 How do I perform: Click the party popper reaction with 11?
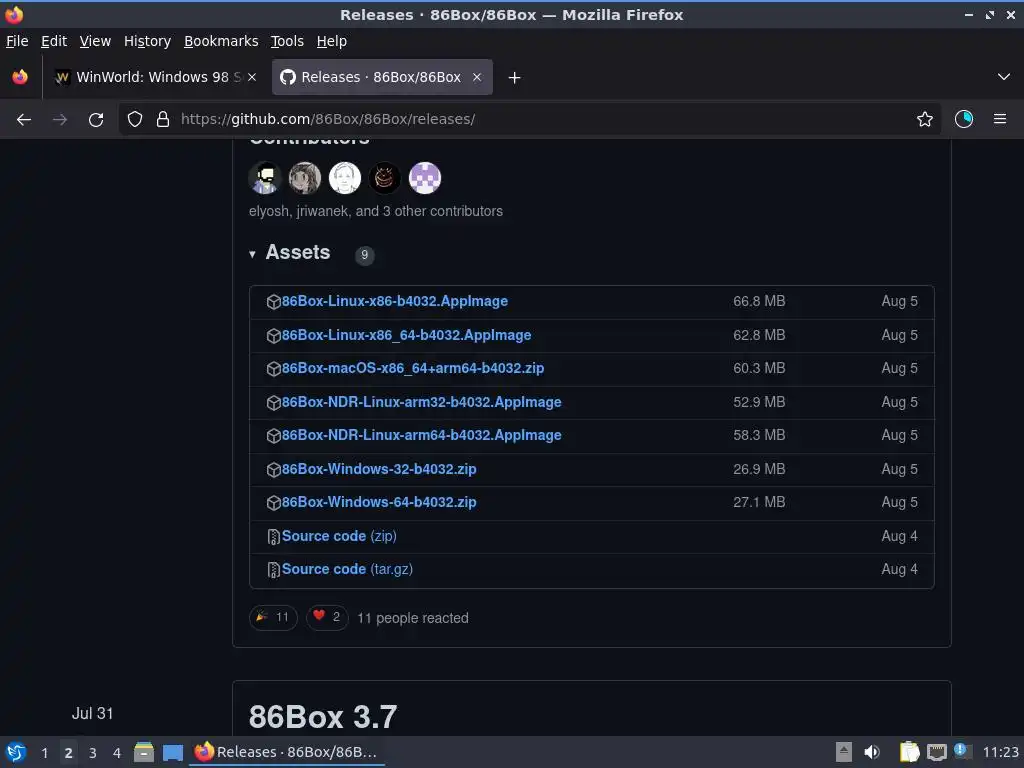[273, 617]
